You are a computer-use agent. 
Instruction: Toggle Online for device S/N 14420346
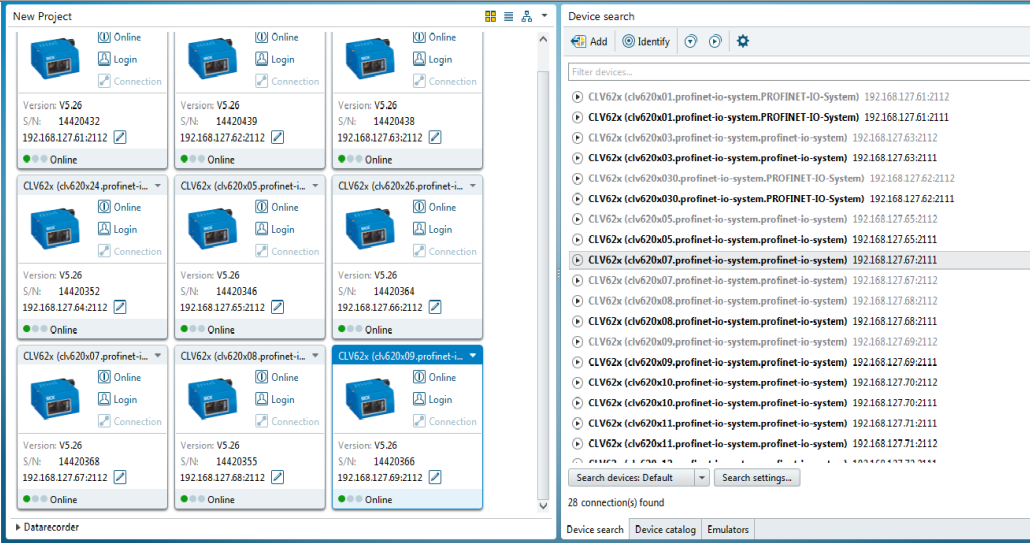[277, 207]
